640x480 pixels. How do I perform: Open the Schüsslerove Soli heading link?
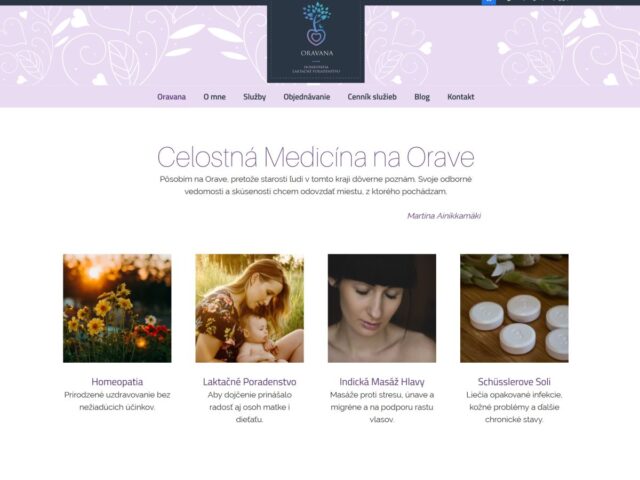tap(514, 382)
